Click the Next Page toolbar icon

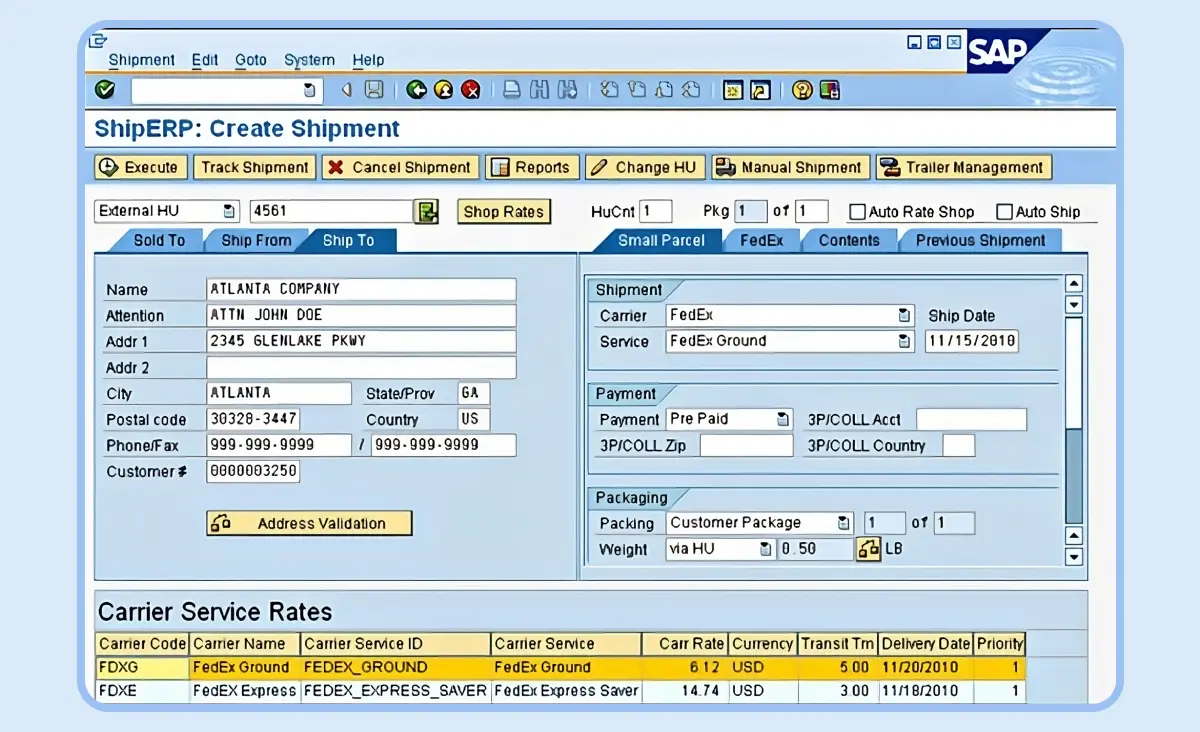[x=663, y=90]
